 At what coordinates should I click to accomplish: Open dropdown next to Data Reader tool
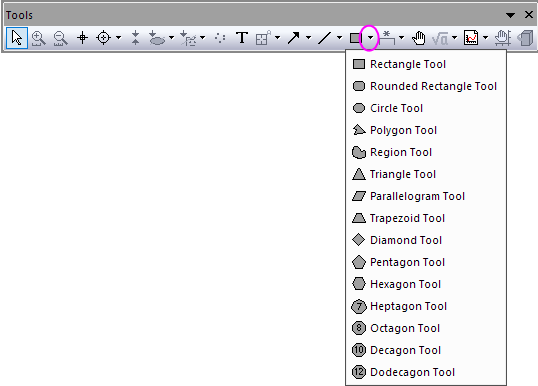tap(118, 37)
